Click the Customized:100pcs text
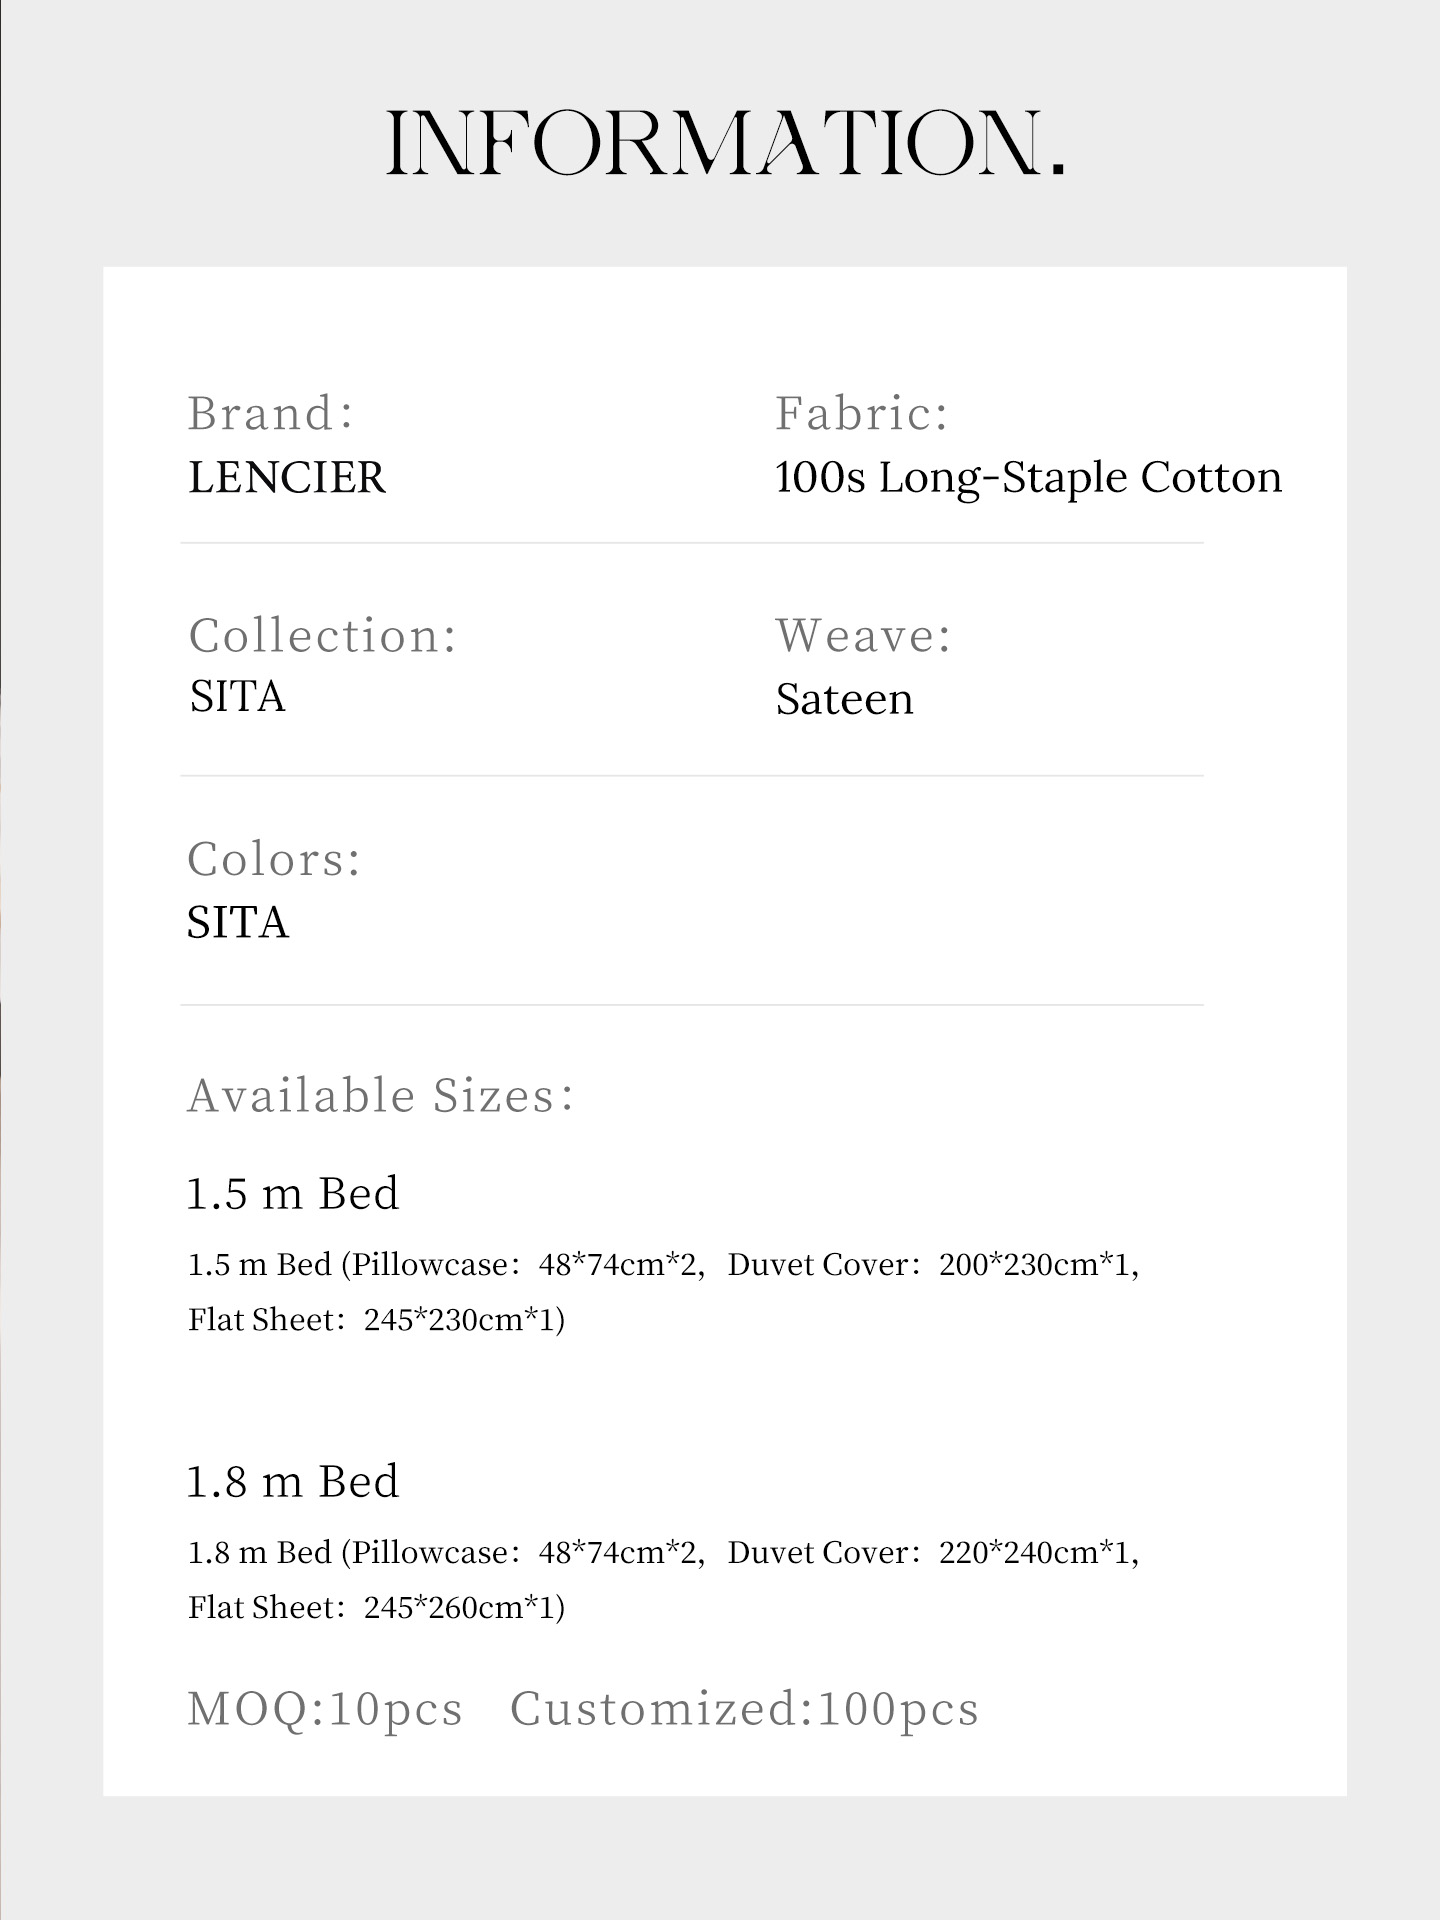Viewport: 1440px width, 1920px height. pyautogui.click(x=745, y=1709)
